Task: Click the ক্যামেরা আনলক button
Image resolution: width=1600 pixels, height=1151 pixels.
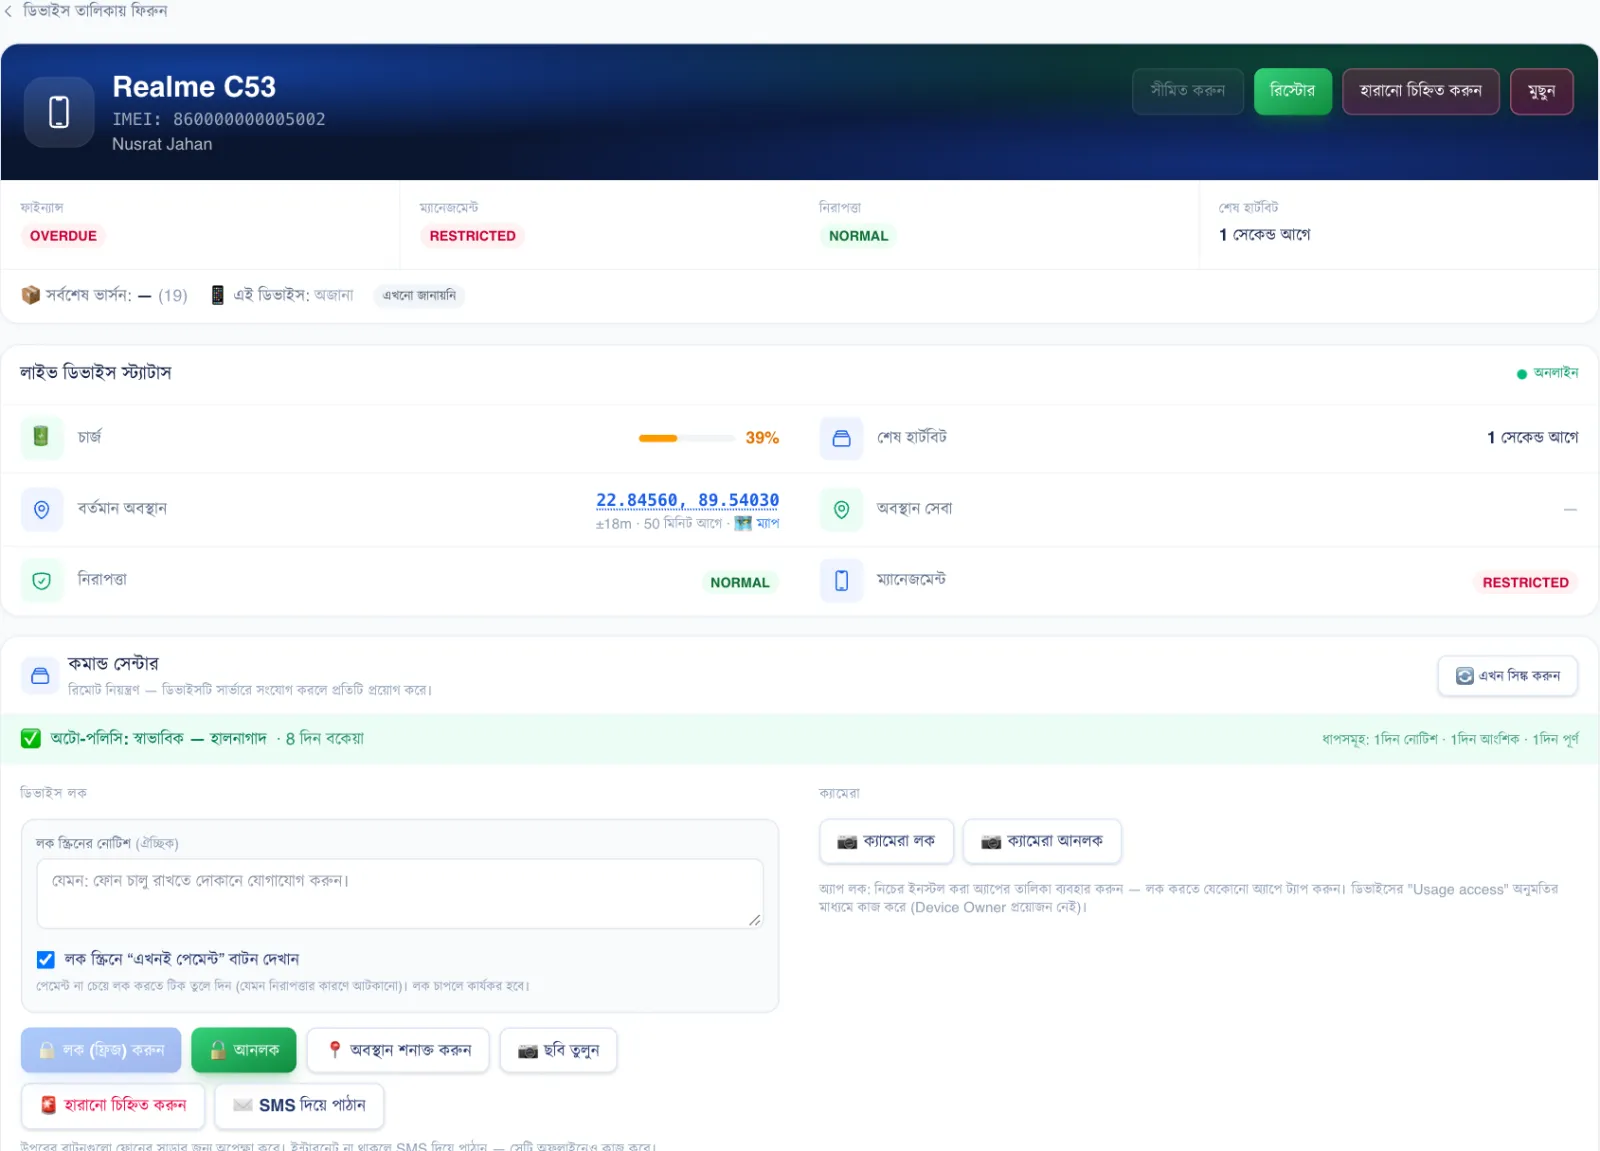Action: click(1042, 841)
